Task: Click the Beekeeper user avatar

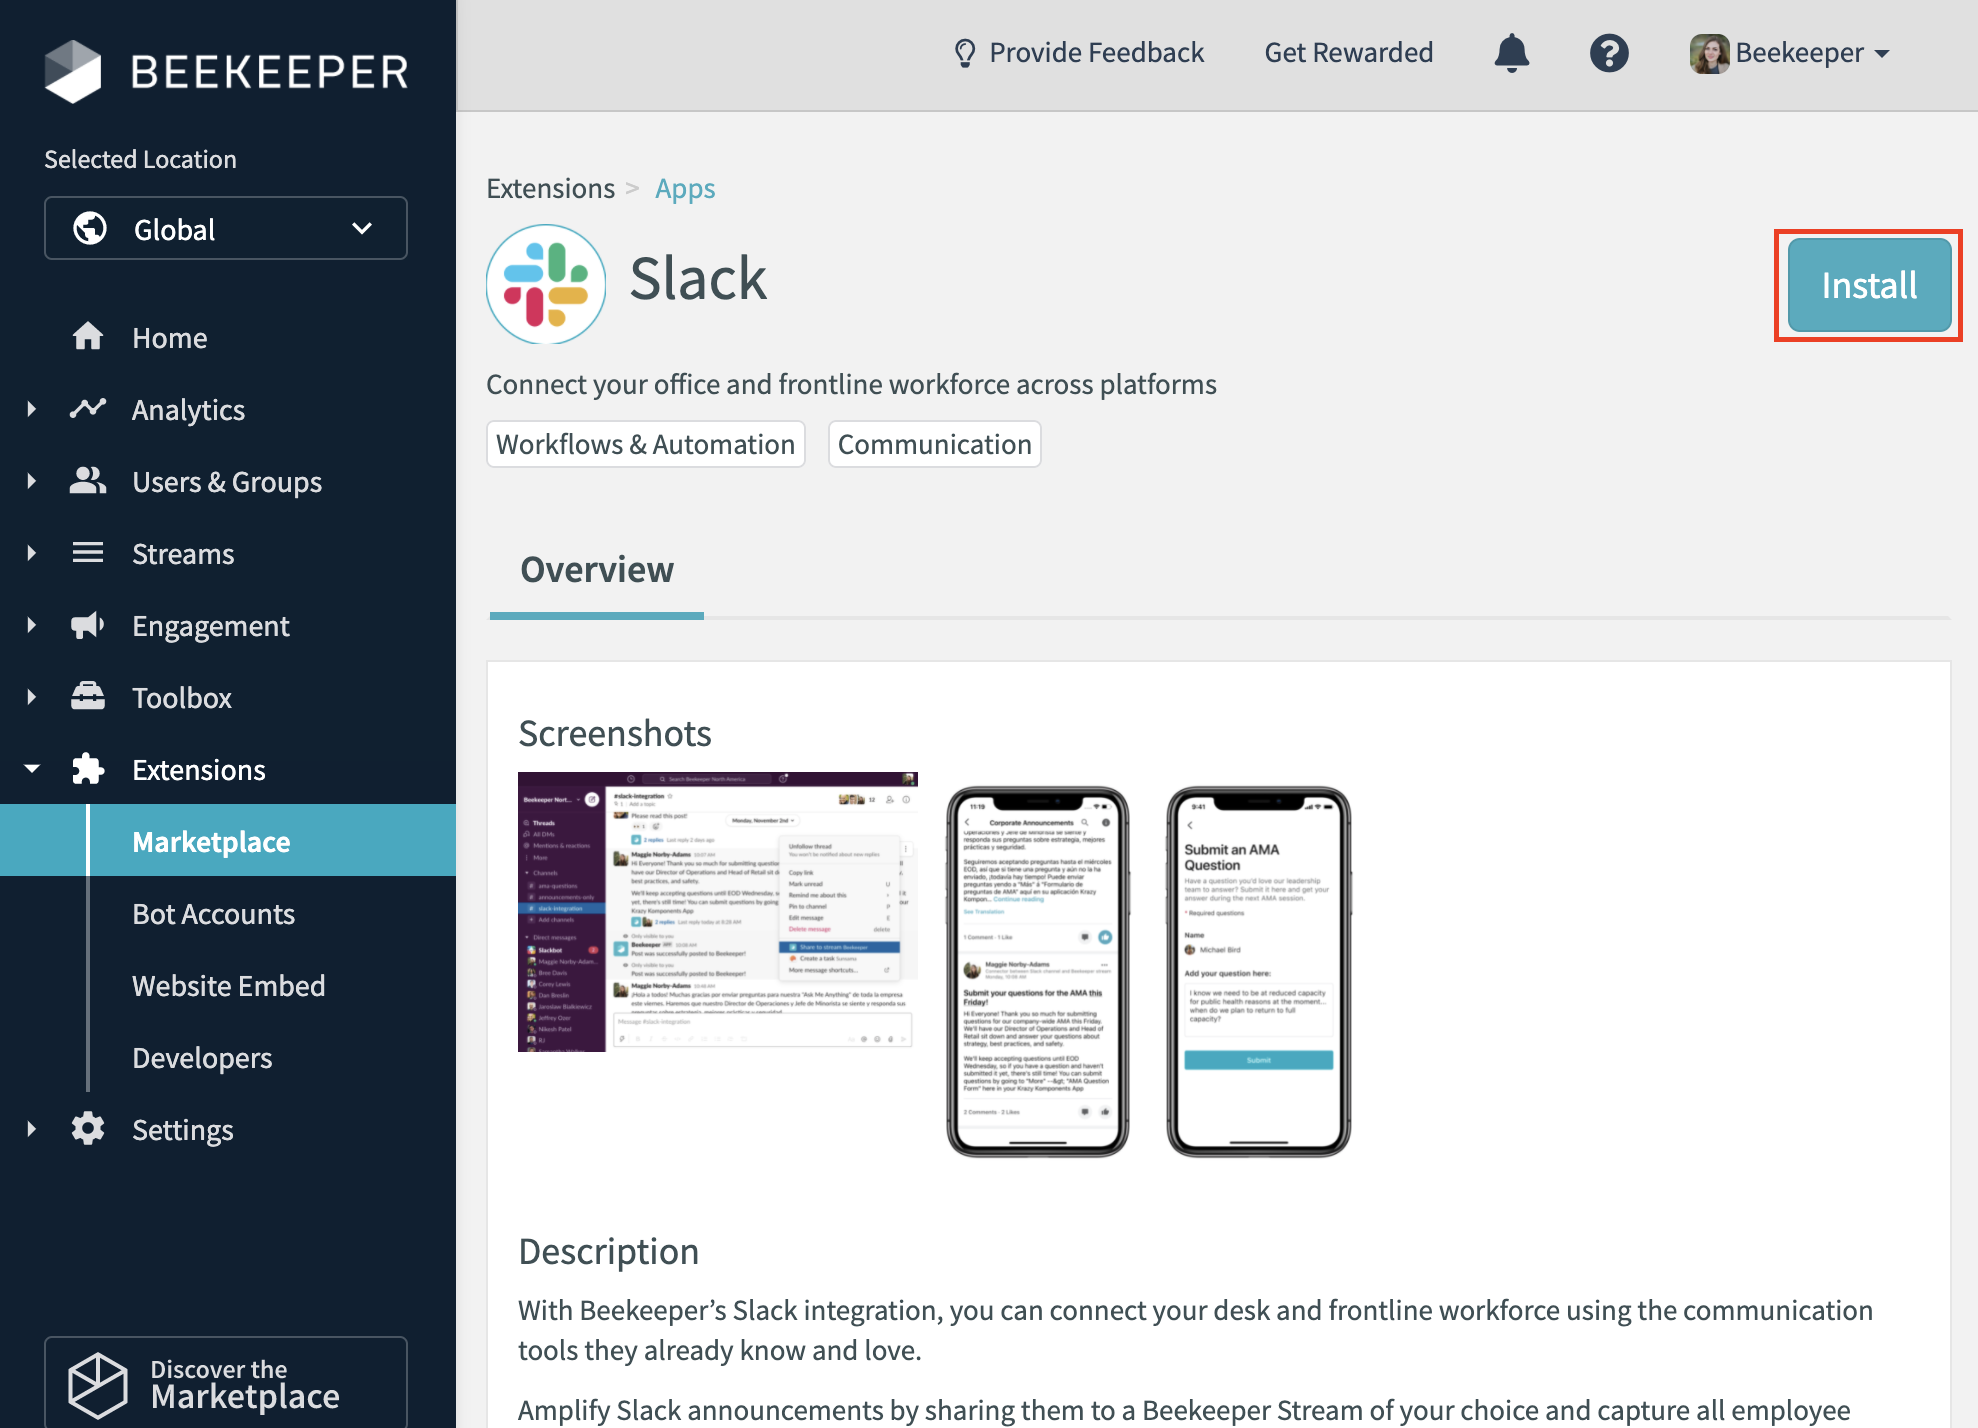Action: click(x=1709, y=53)
